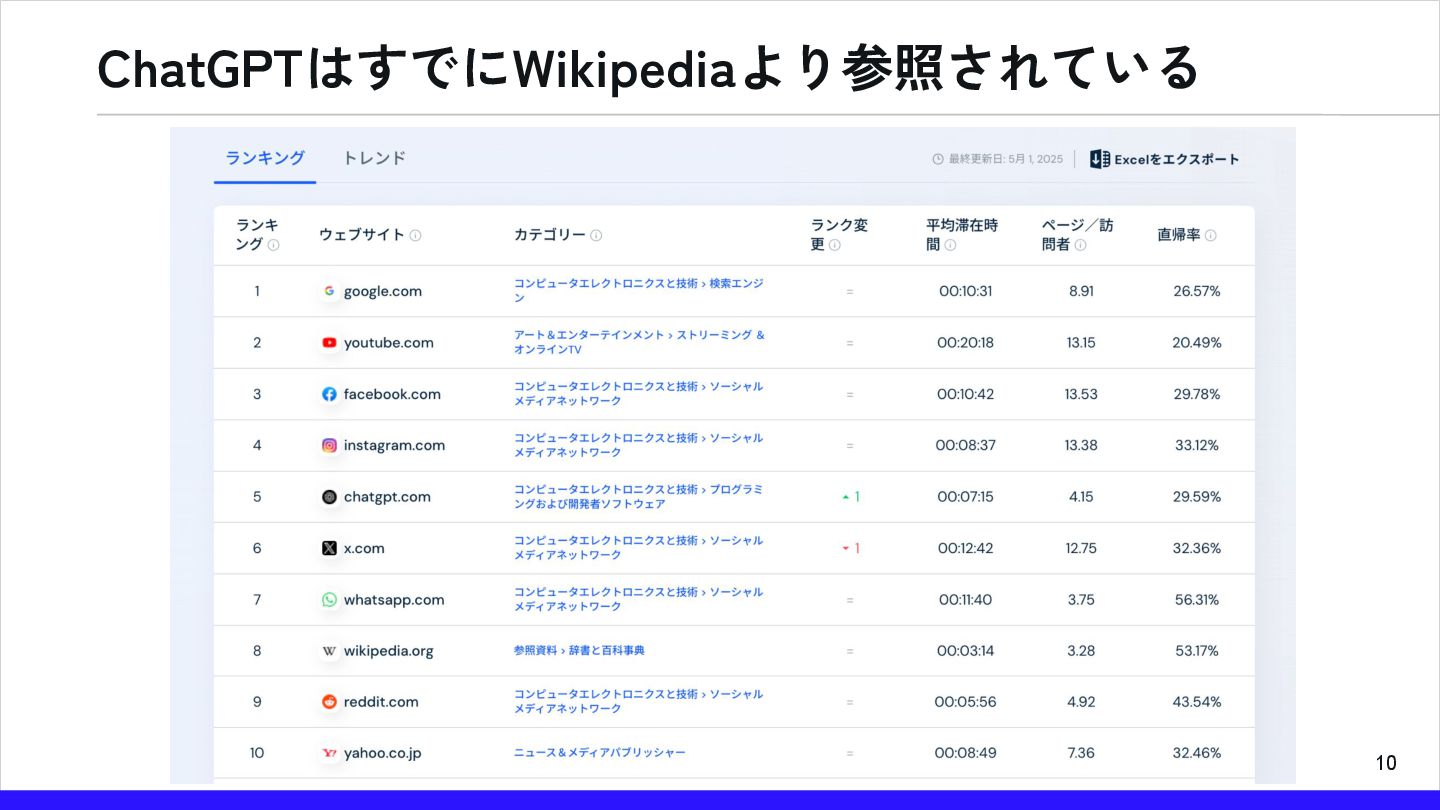This screenshot has height=810, width=1440.
Task: Click the slide page number 10
Action: click(1386, 764)
